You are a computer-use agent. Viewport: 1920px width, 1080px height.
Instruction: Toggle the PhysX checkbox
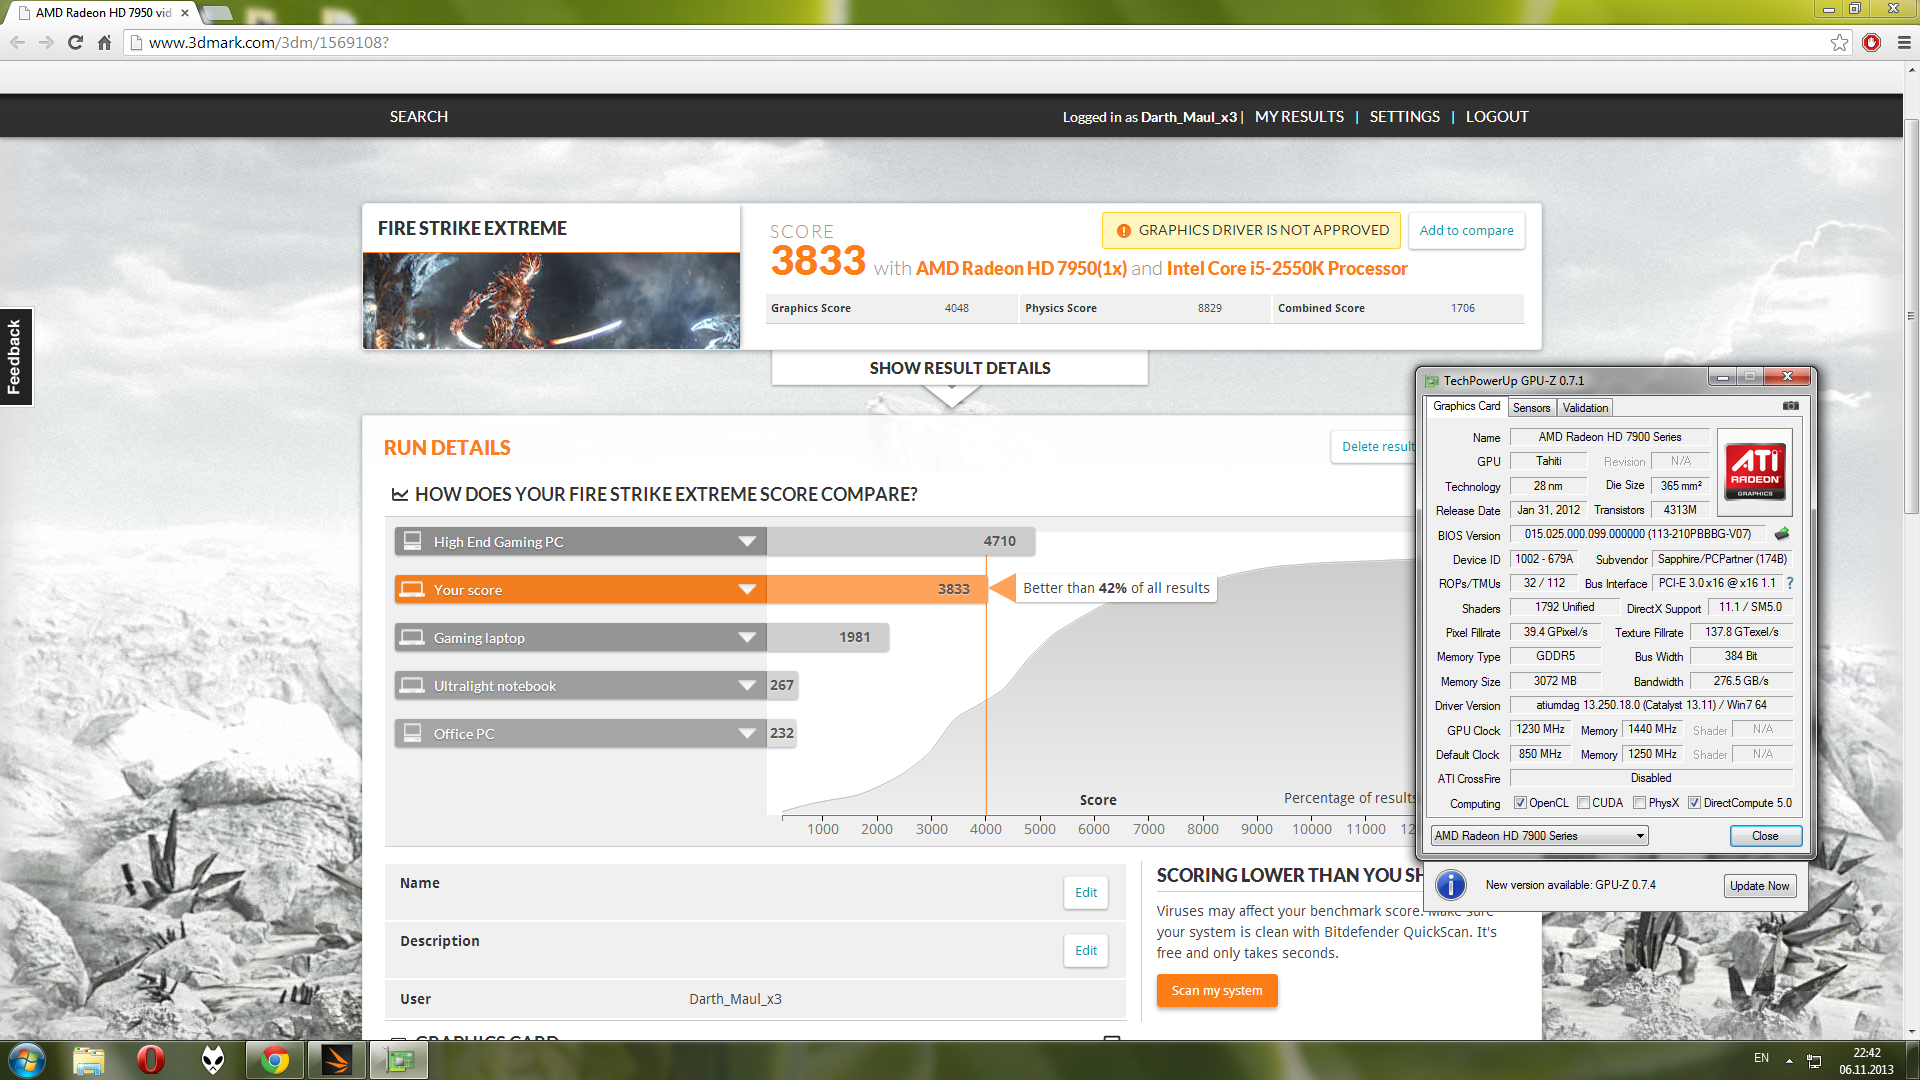(1639, 803)
